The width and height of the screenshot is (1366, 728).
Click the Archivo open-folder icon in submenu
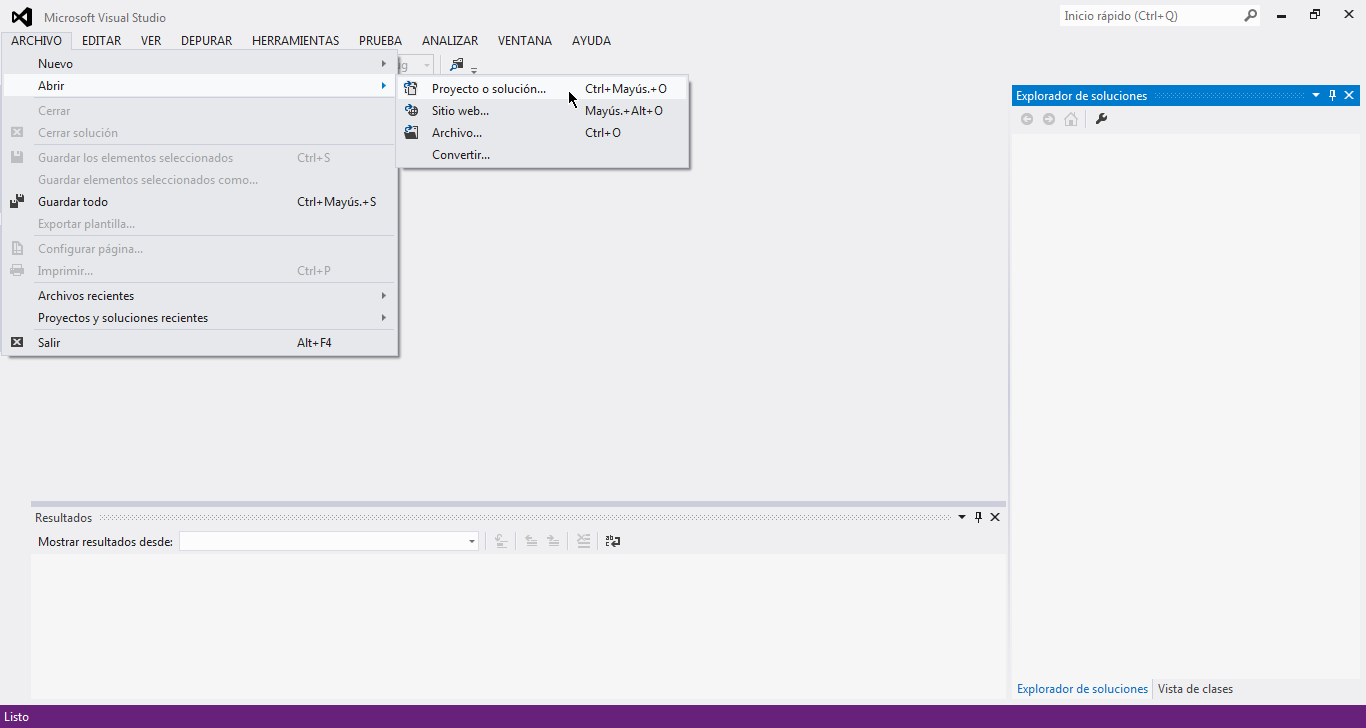(411, 133)
